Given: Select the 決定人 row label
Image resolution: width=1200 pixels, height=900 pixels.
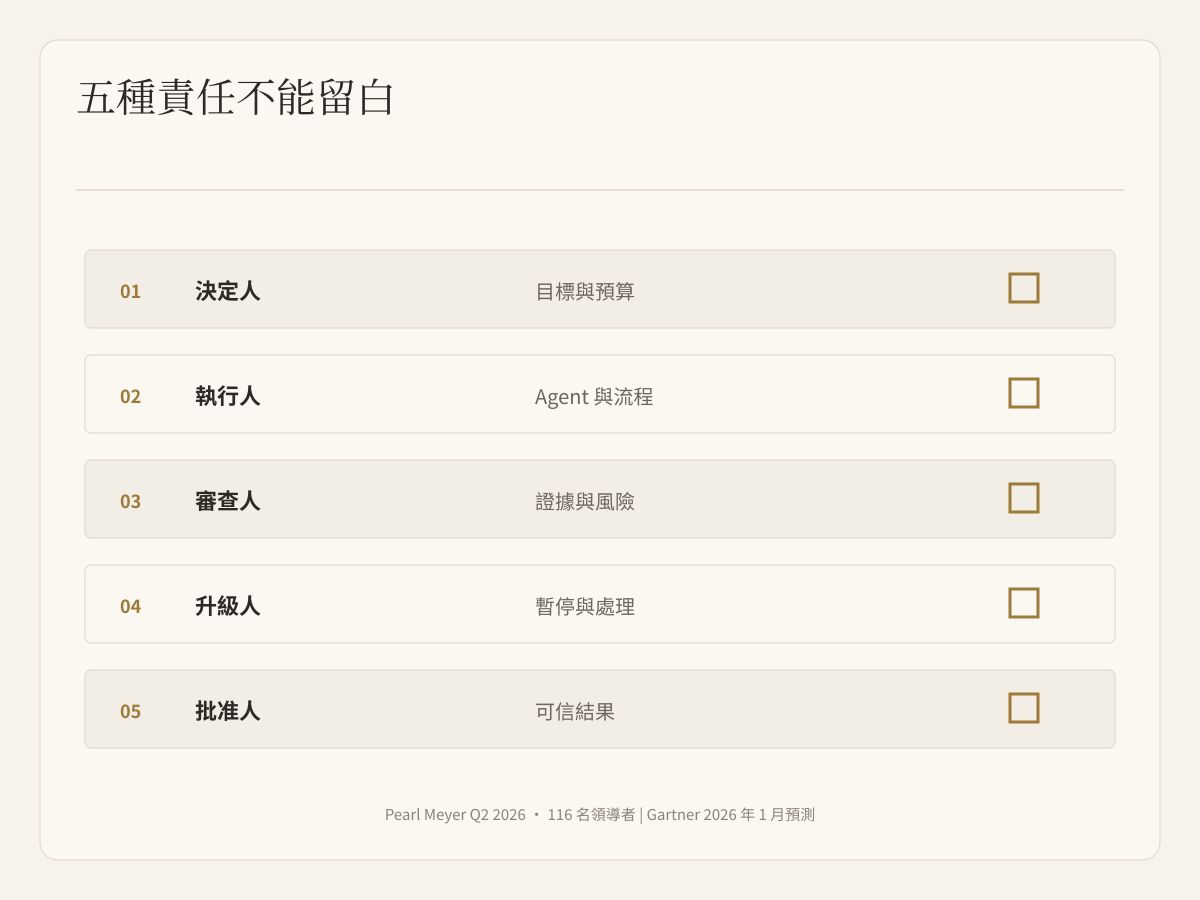Looking at the screenshot, I should tap(228, 291).
